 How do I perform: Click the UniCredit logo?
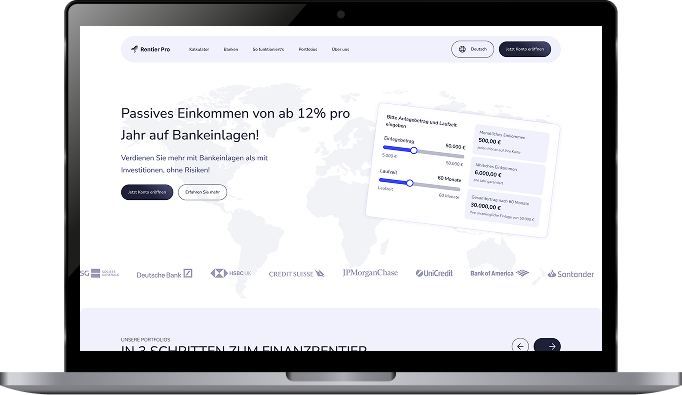click(x=434, y=273)
